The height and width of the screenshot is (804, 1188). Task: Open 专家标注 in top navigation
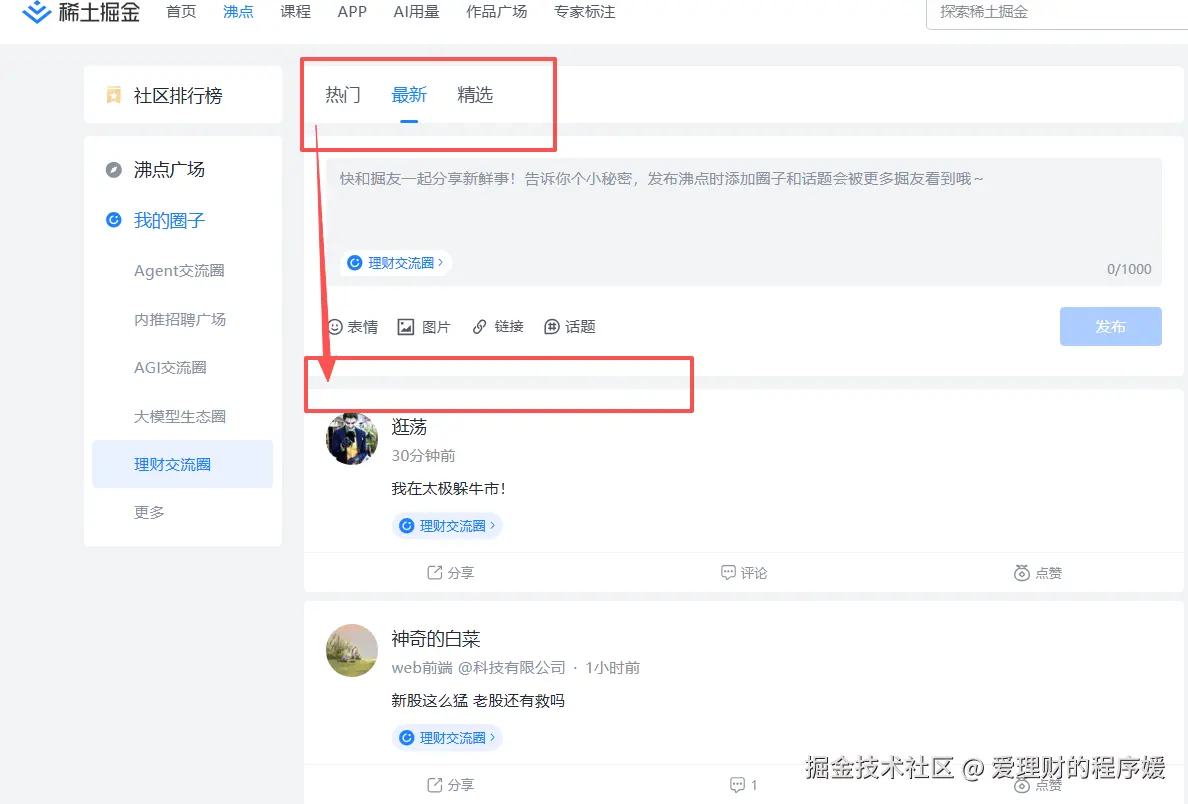[x=584, y=12]
